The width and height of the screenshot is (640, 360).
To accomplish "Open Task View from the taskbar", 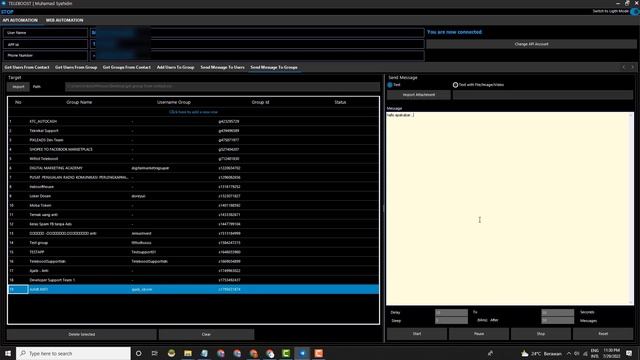I will (155, 353).
